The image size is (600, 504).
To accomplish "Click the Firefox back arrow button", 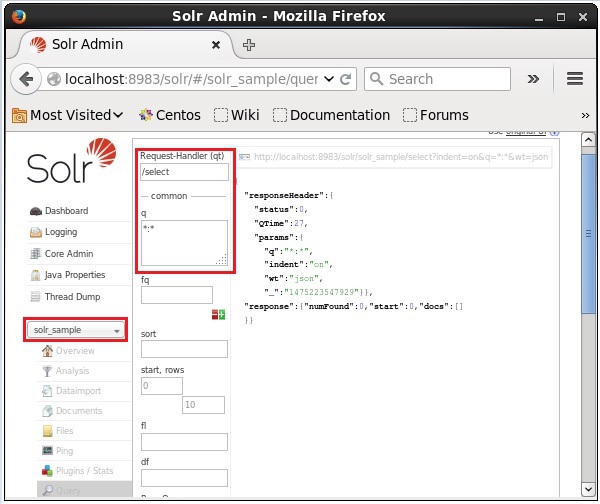I will pos(27,79).
